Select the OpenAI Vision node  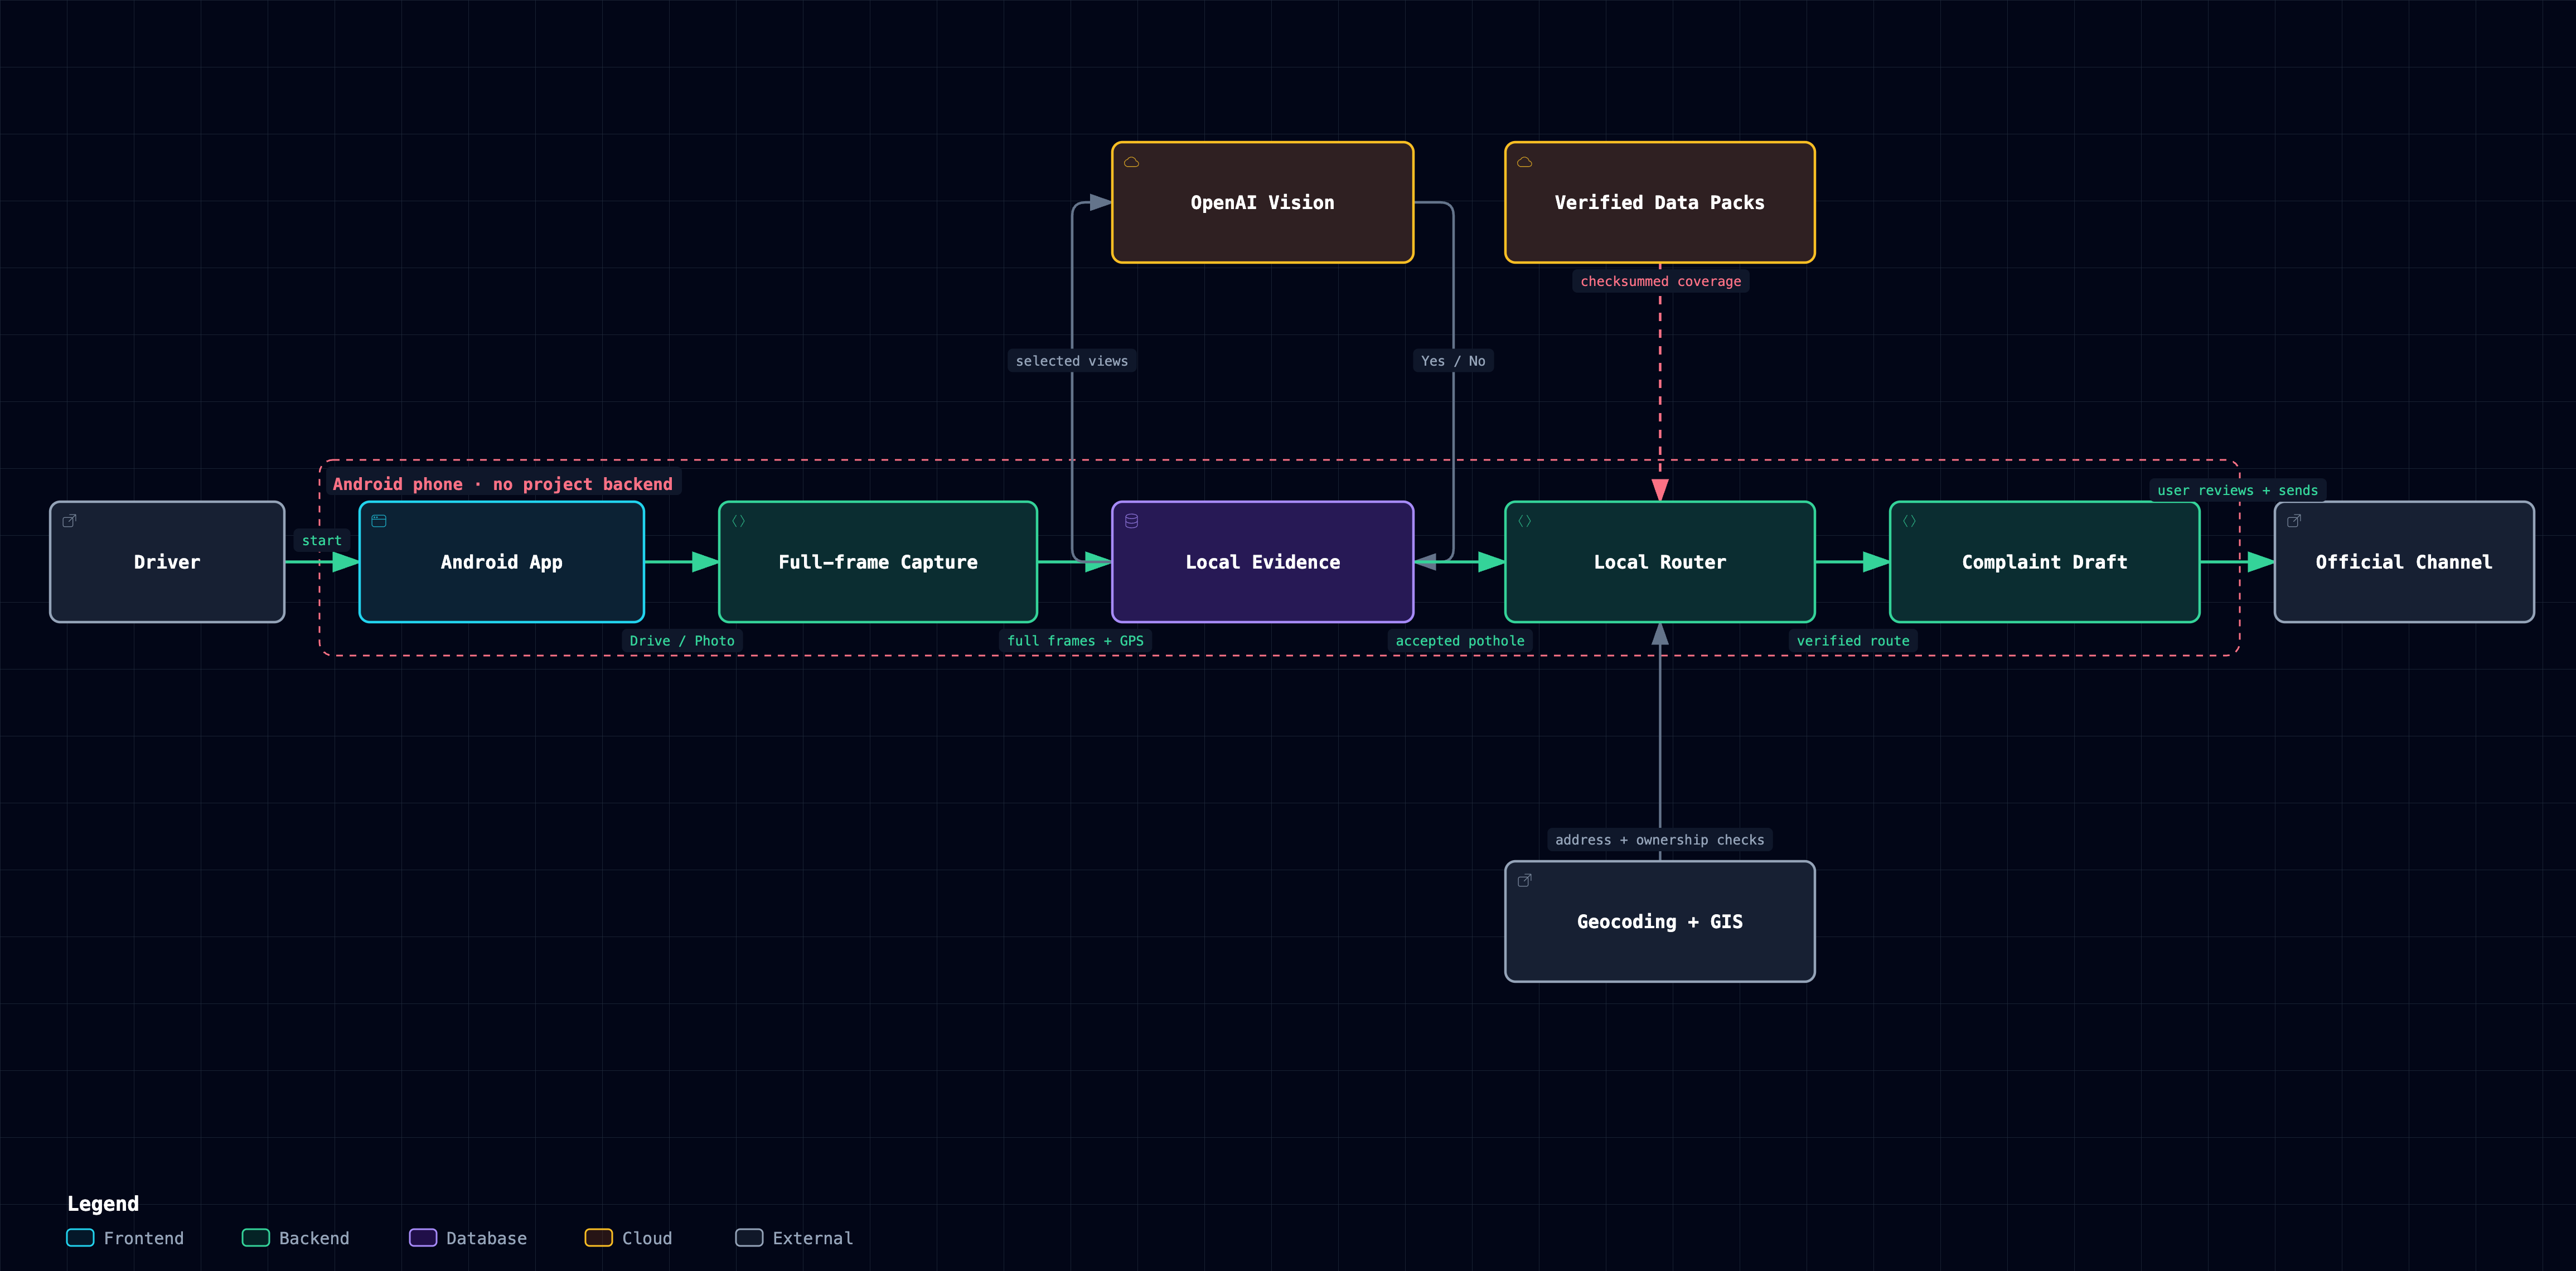1263,202
